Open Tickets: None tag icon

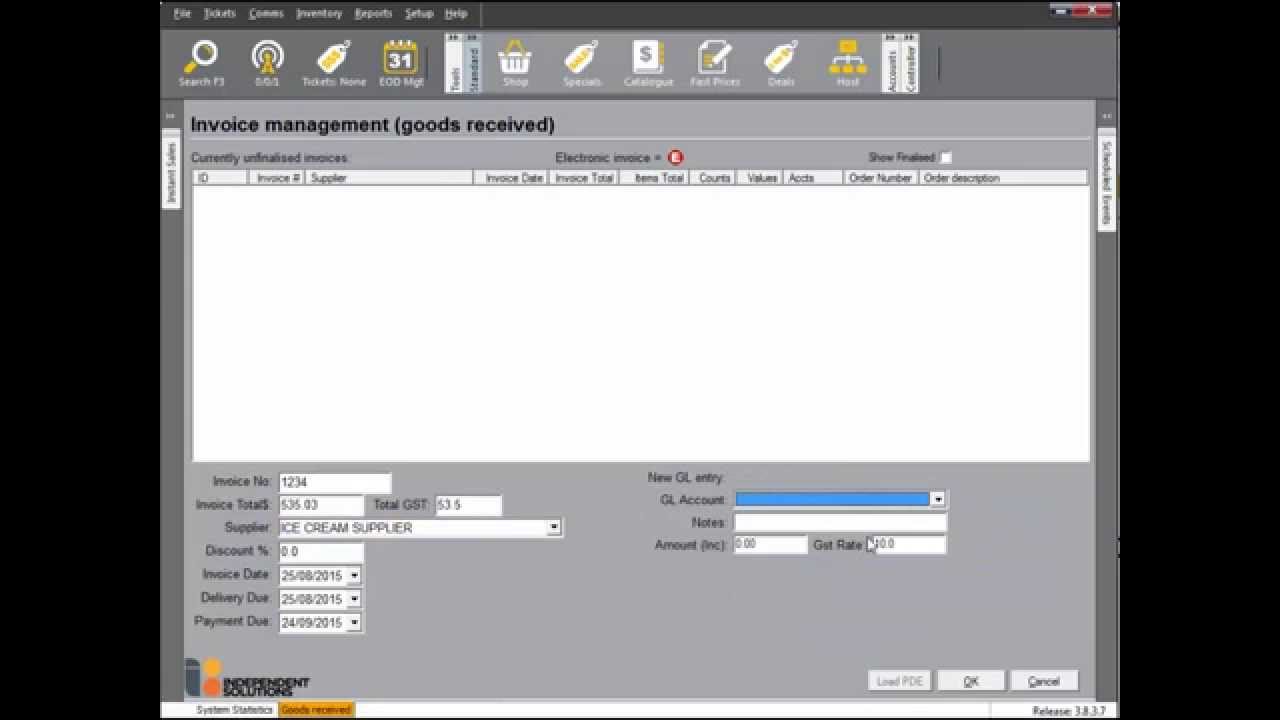(334, 64)
